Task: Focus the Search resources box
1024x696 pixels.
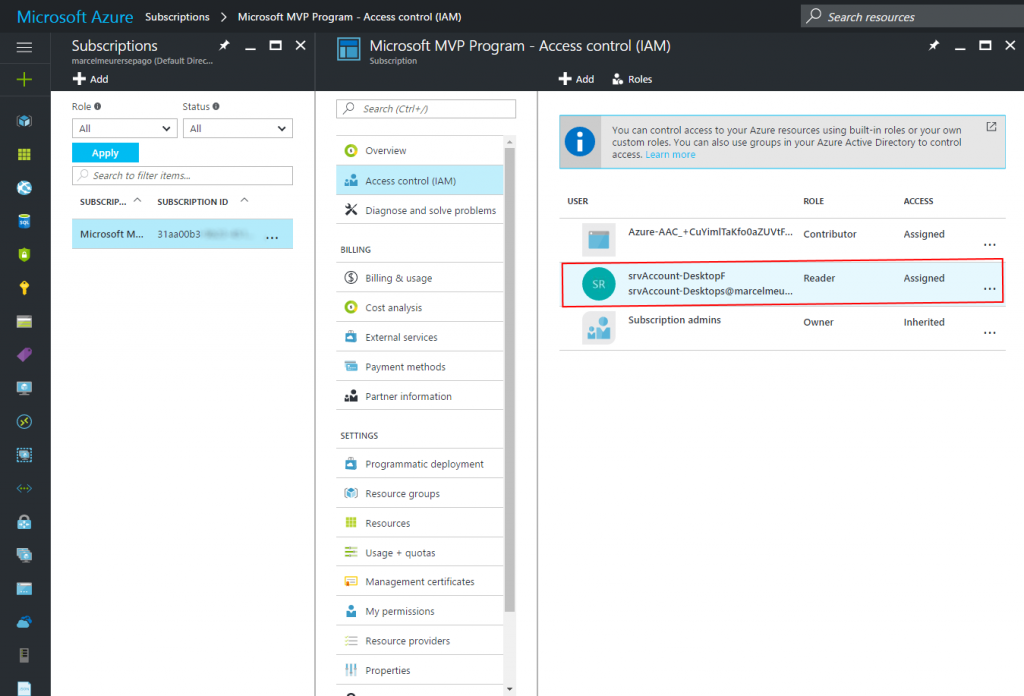Action: (912, 16)
